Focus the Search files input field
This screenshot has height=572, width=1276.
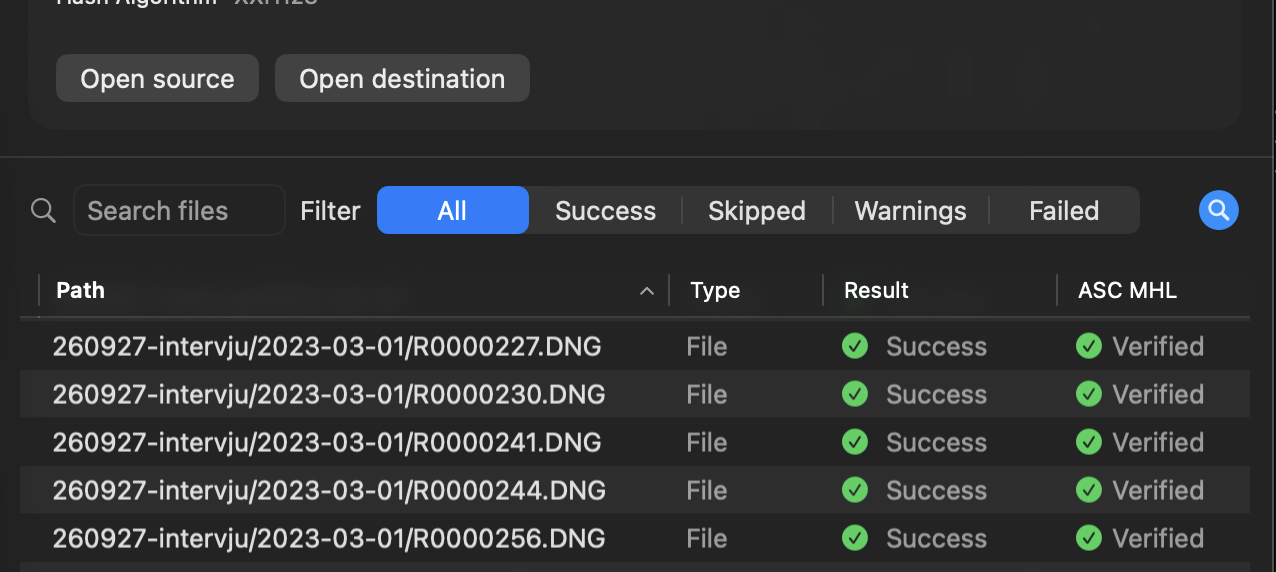coord(180,211)
